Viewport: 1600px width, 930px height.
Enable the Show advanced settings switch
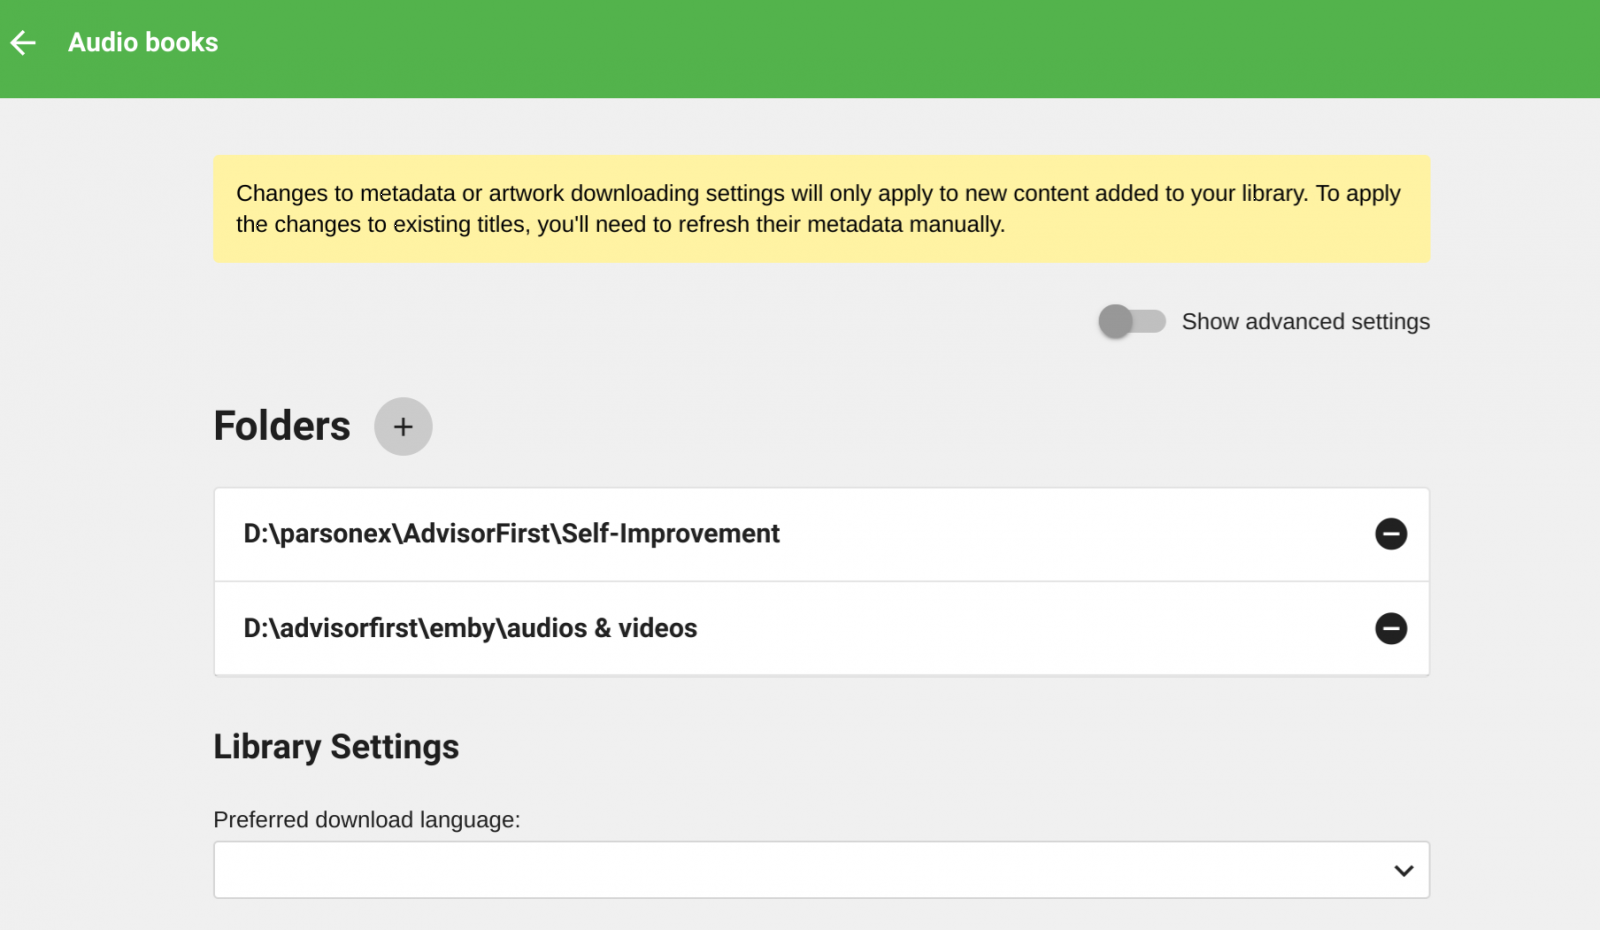(1132, 321)
